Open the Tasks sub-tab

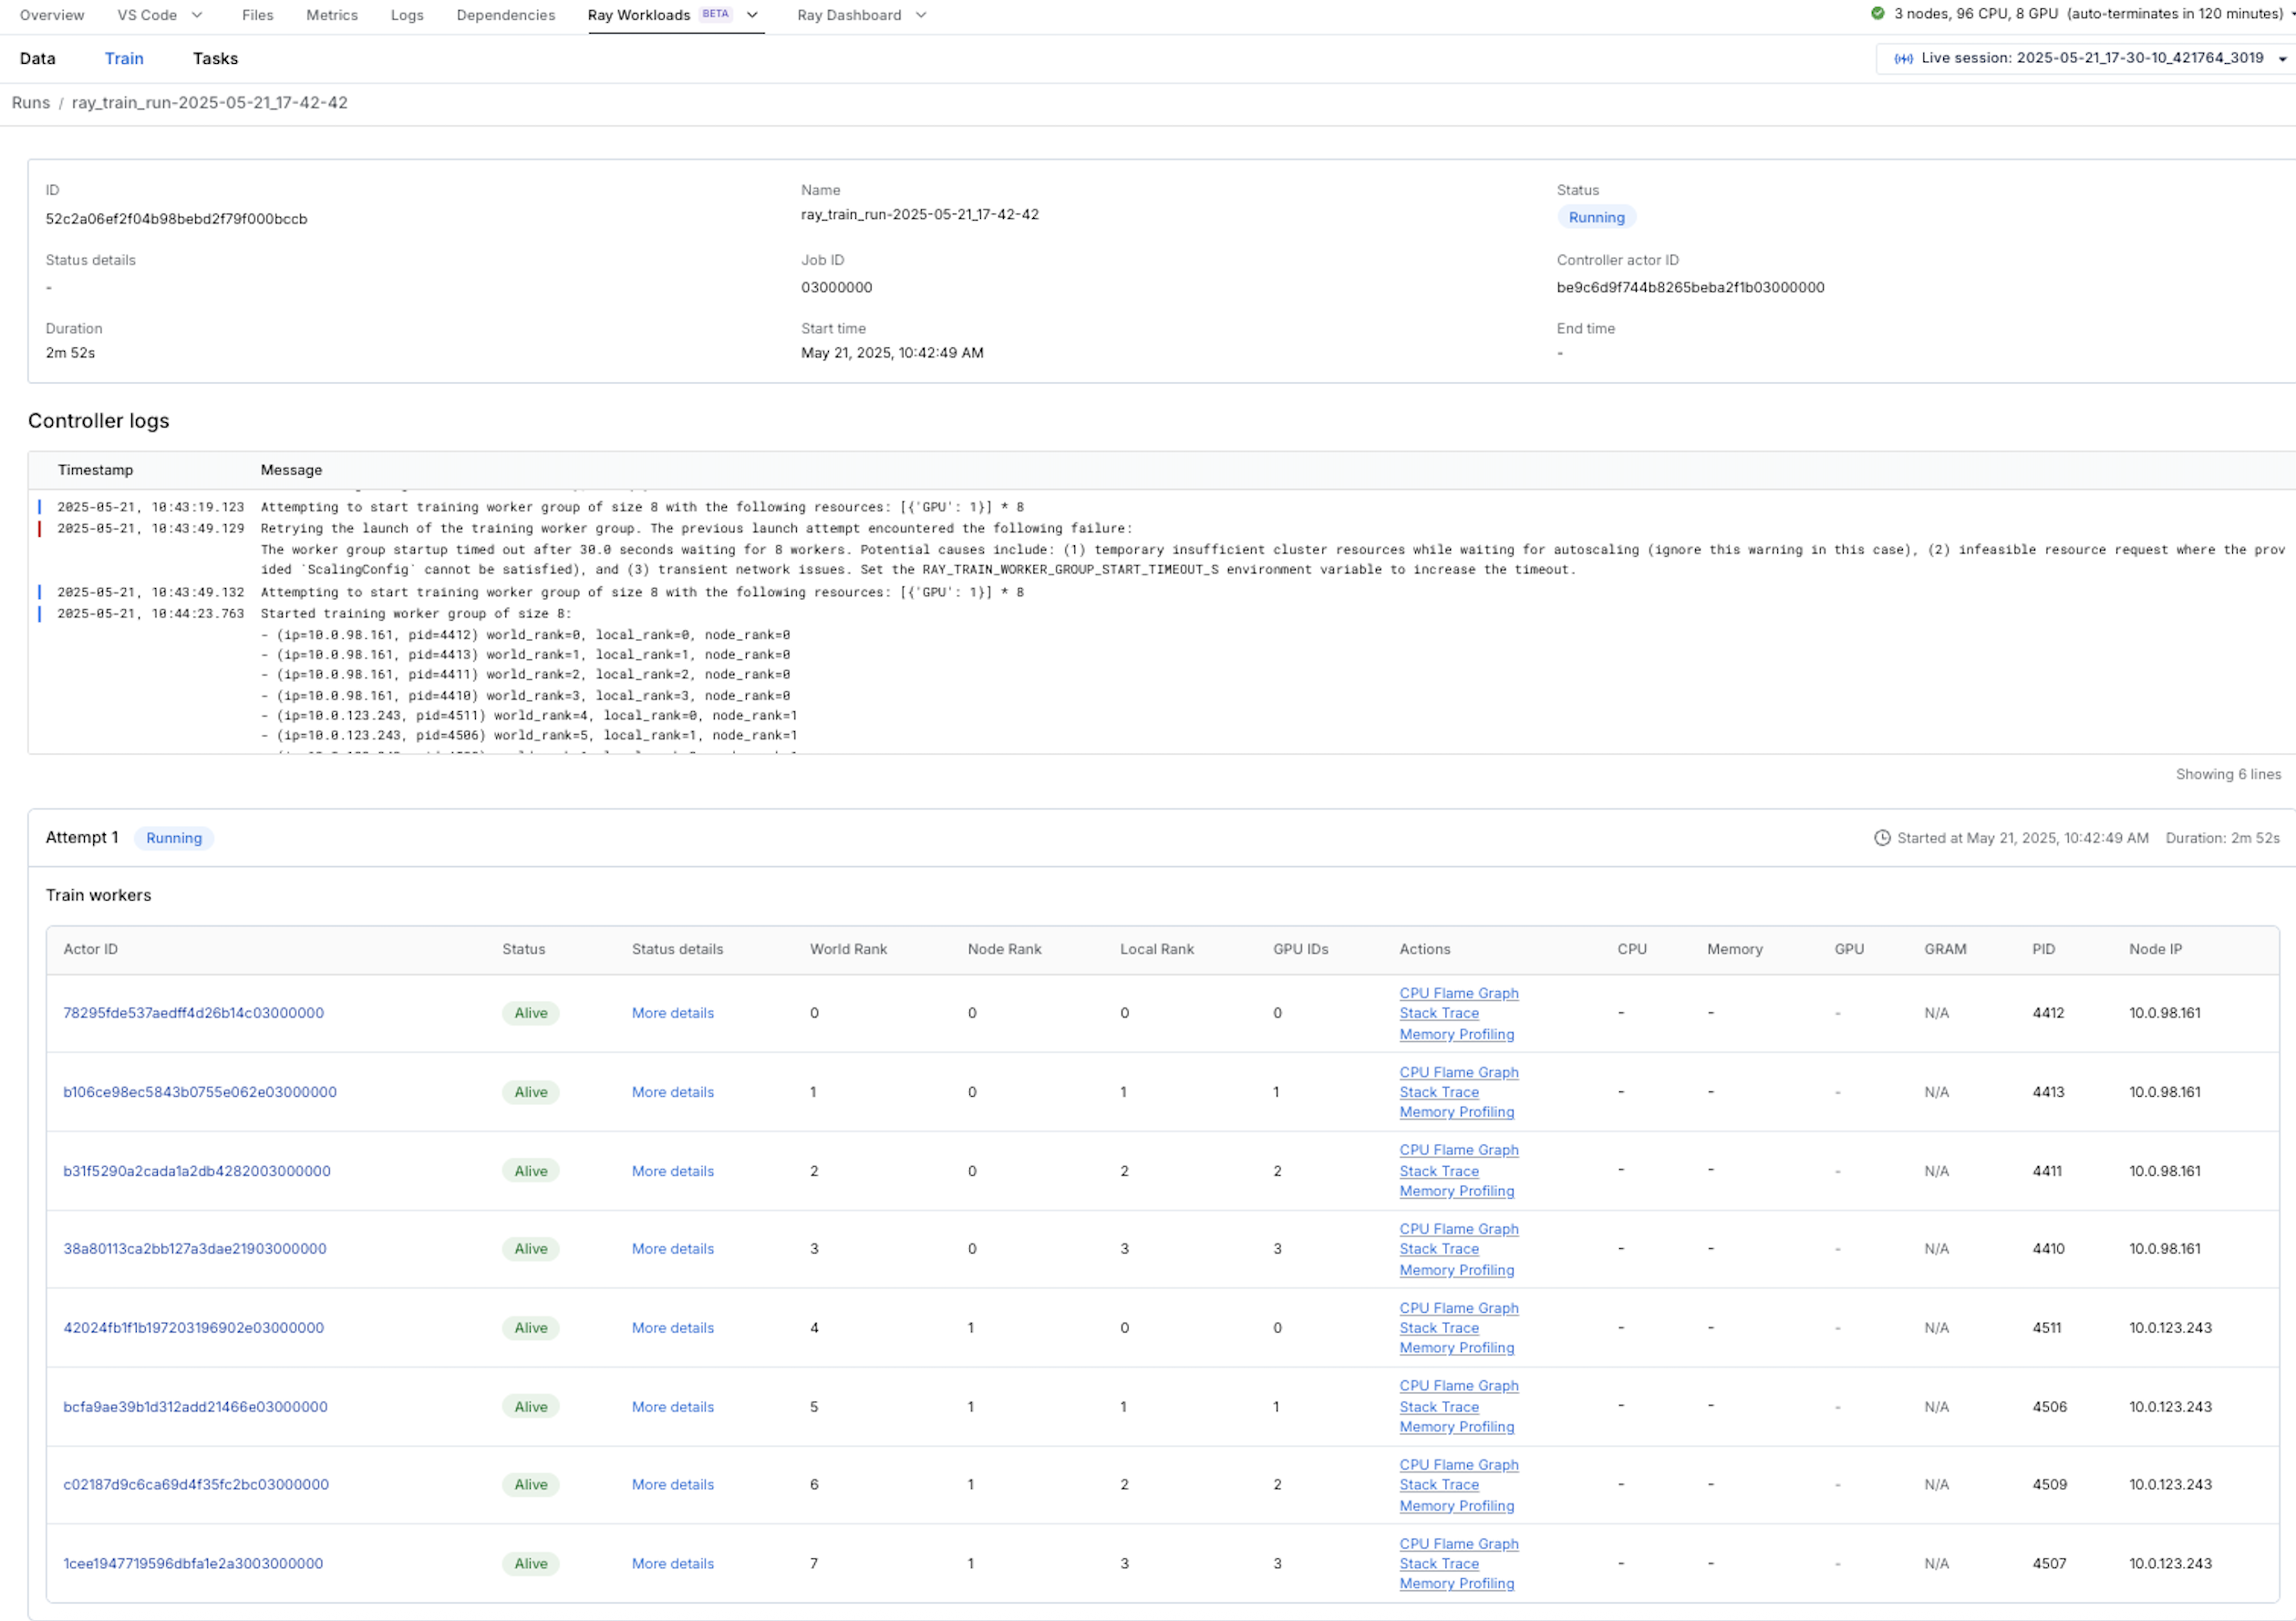pos(215,58)
